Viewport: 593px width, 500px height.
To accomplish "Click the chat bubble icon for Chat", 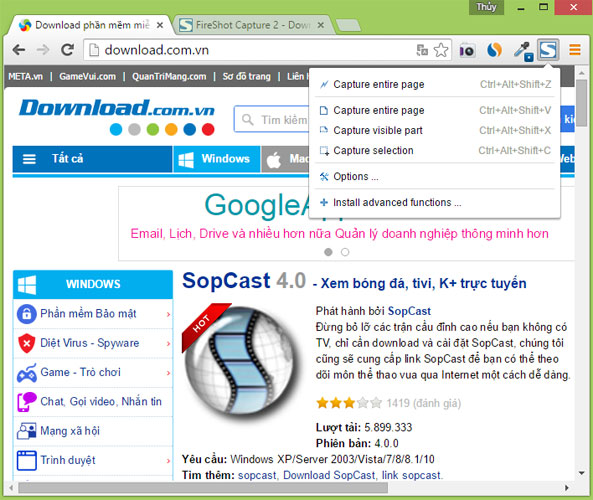I will point(26,402).
